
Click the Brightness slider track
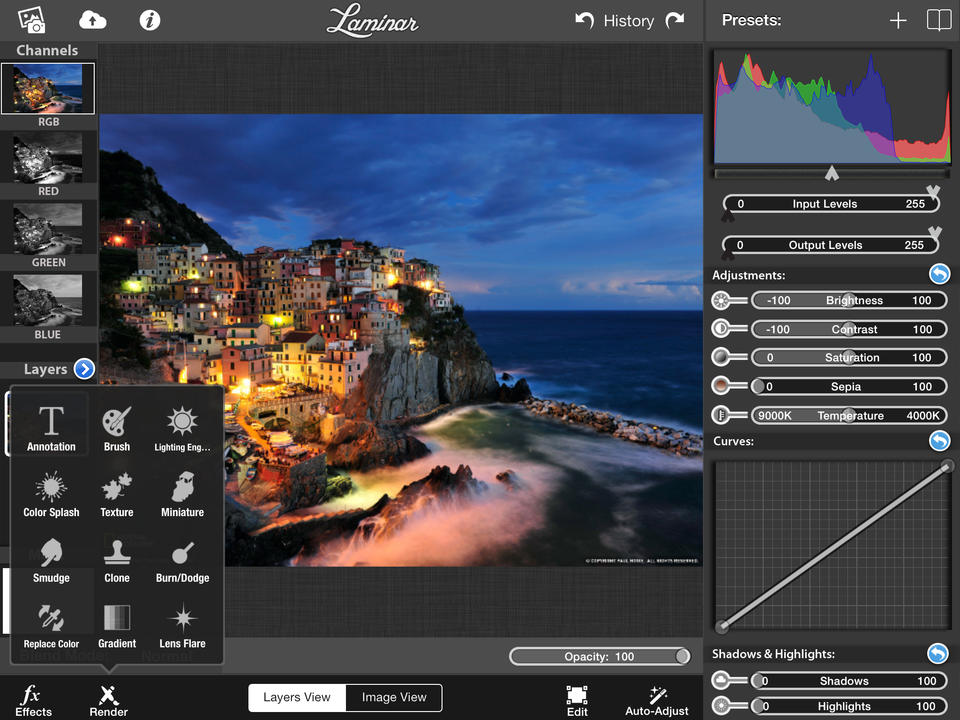pyautogui.click(x=849, y=300)
